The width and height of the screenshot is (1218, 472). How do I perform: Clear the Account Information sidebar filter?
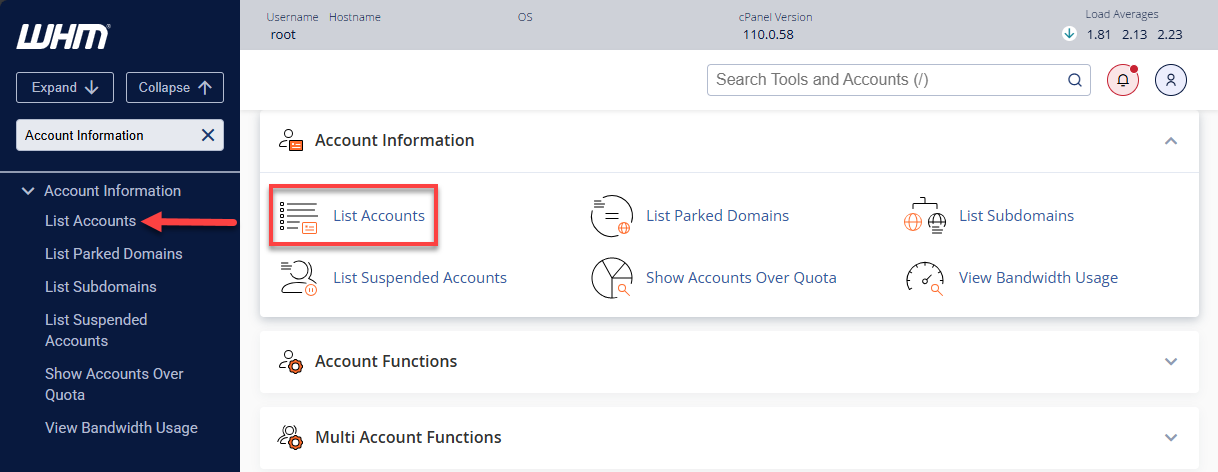(208, 136)
